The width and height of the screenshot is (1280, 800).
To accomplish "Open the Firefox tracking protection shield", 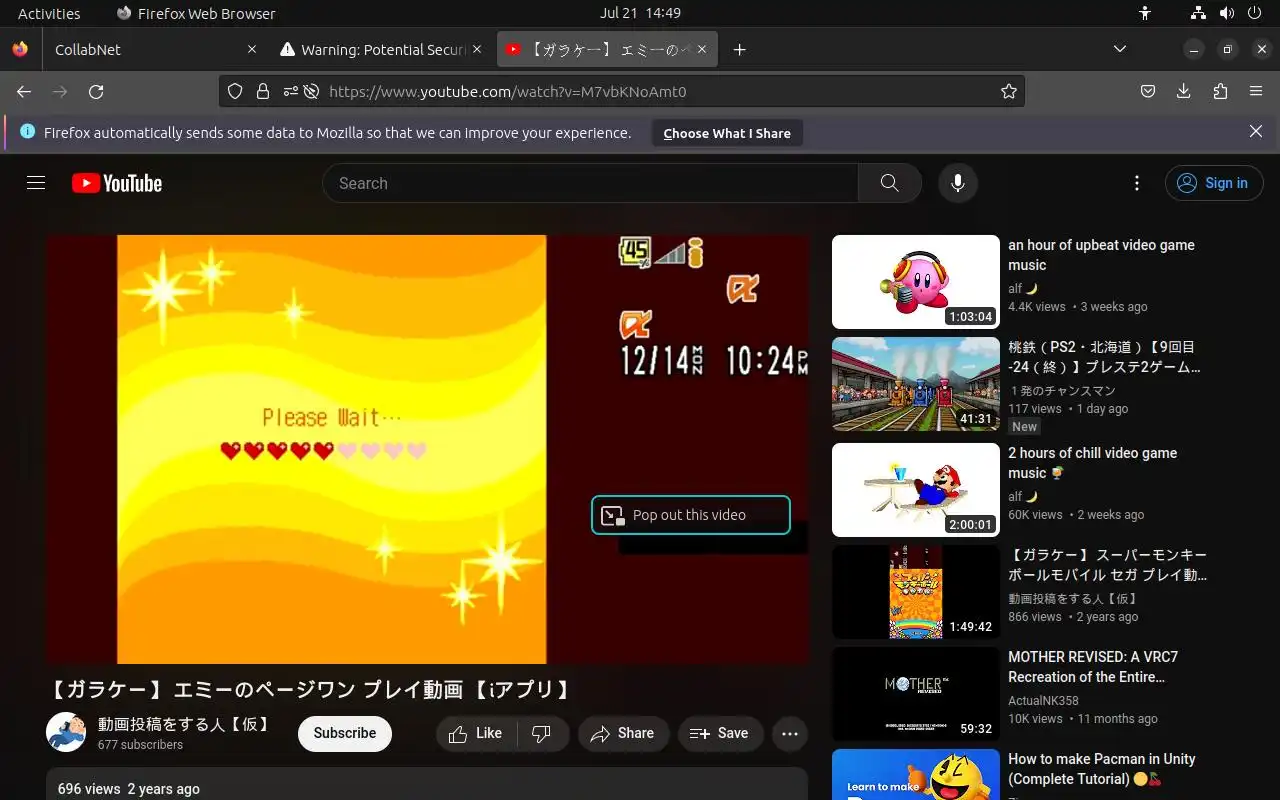I will (235, 91).
